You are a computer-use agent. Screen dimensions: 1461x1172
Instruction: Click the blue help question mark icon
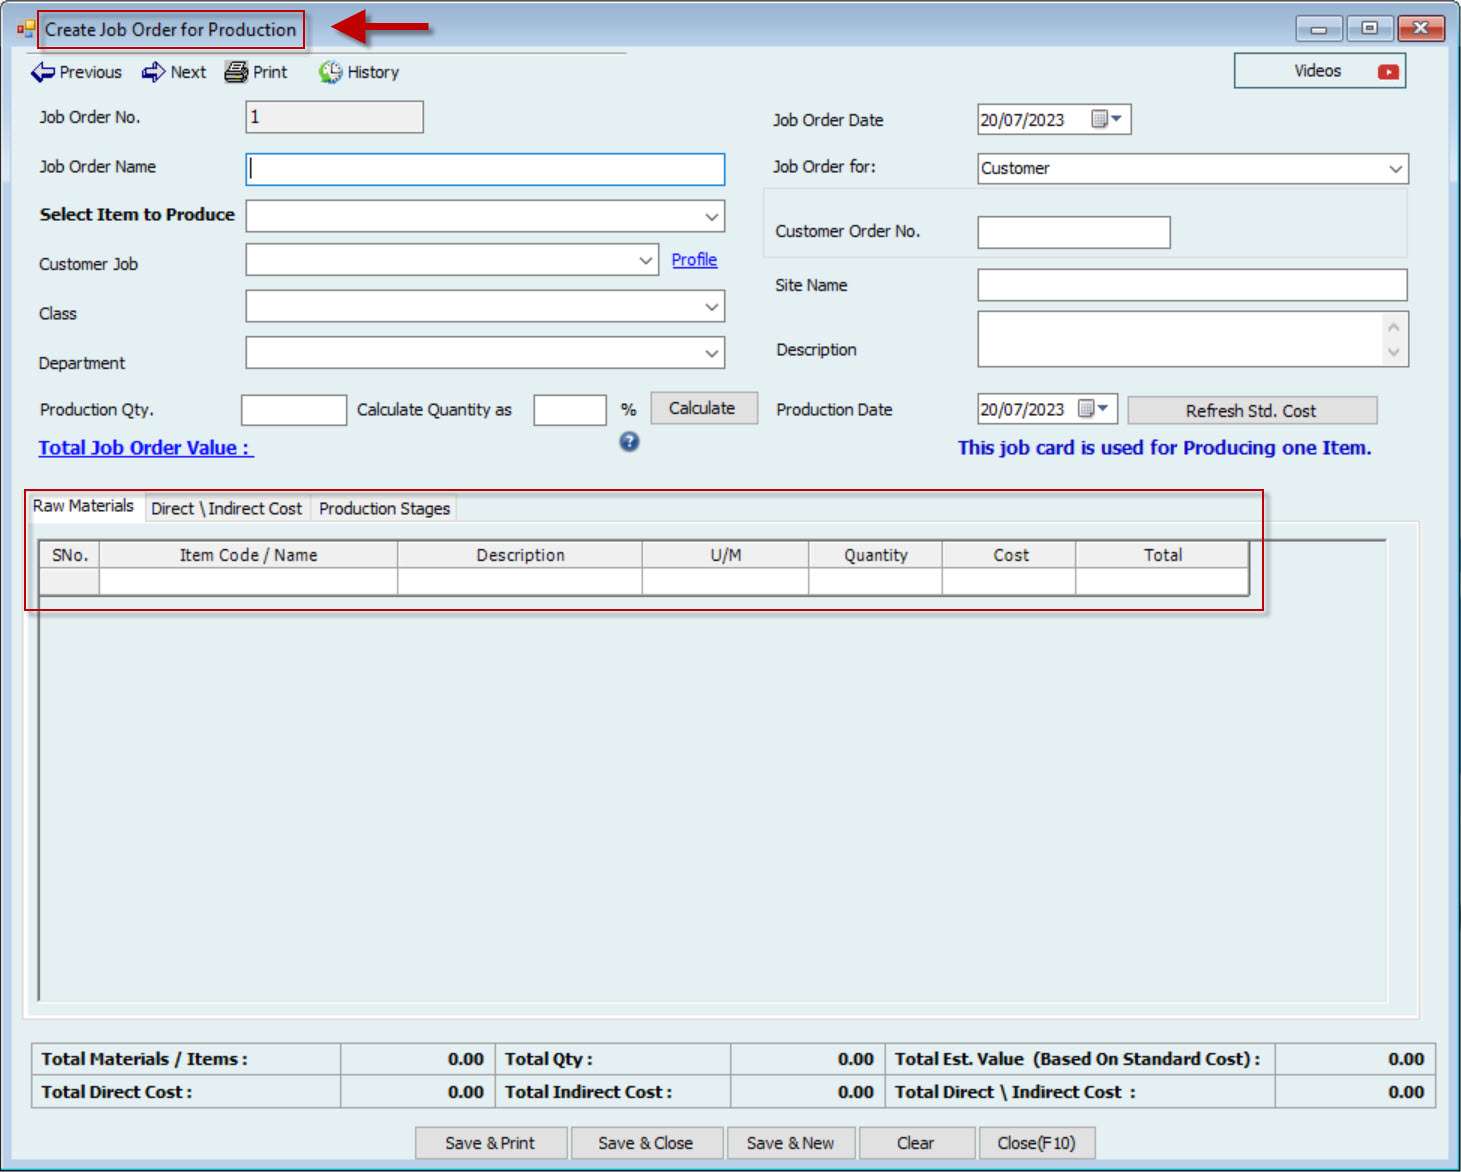629,441
